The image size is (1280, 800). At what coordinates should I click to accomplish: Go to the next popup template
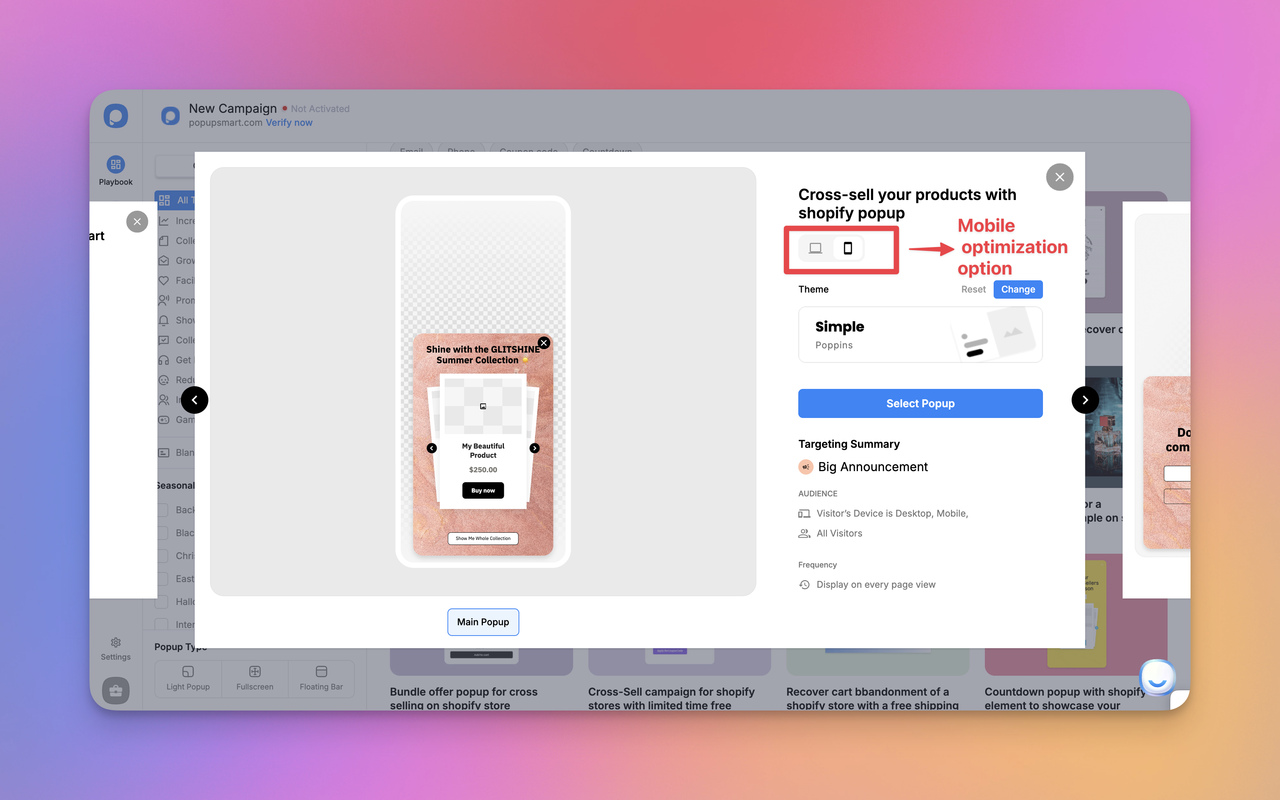click(1085, 400)
